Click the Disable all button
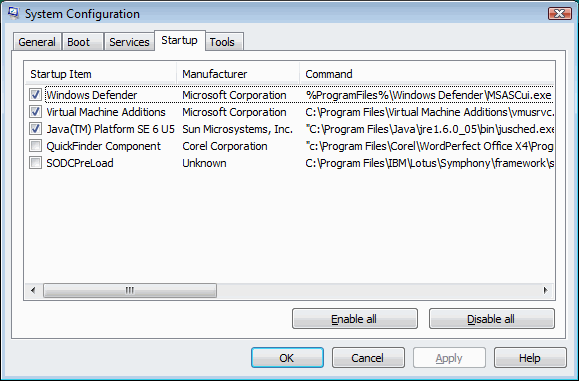The image size is (579, 381). tap(491, 319)
